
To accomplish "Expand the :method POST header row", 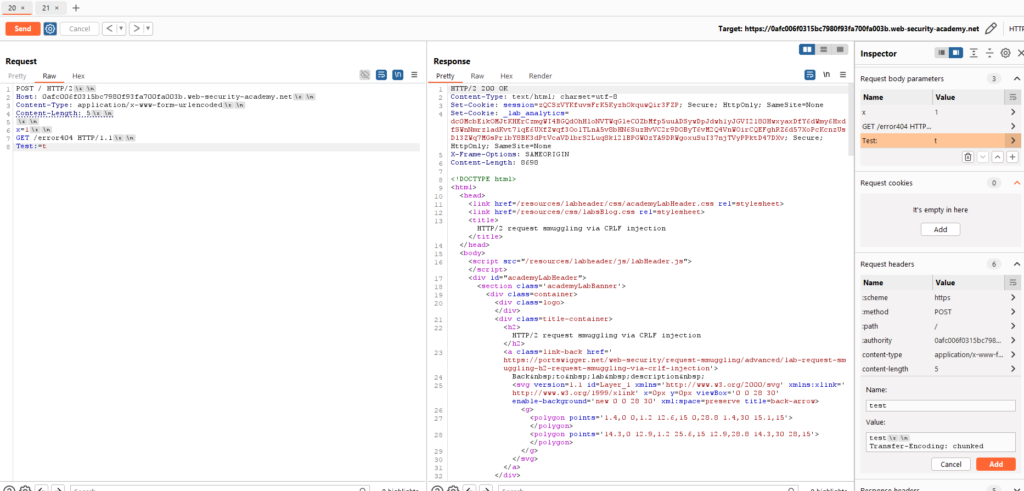I will click(1013, 312).
